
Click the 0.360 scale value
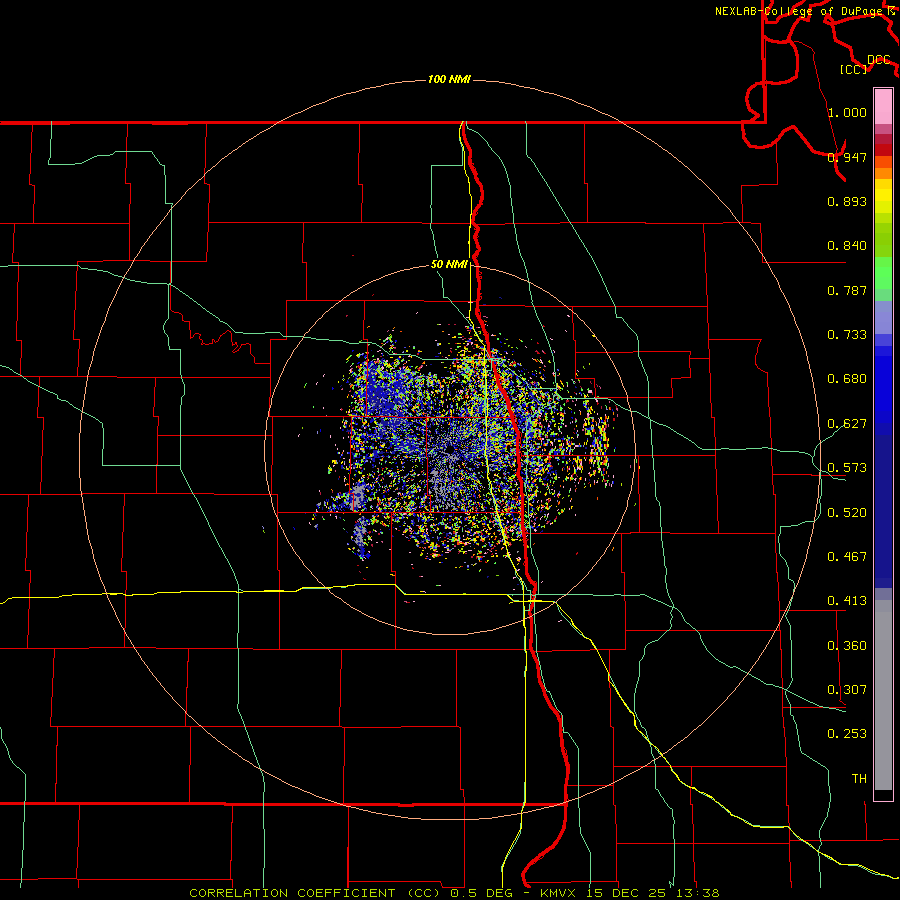tap(847, 646)
